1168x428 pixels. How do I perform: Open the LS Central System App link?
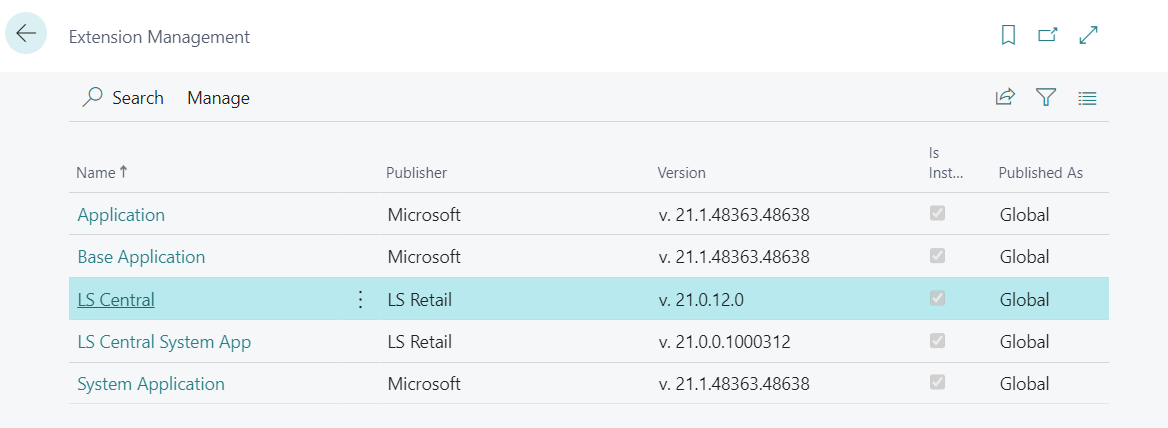(164, 342)
